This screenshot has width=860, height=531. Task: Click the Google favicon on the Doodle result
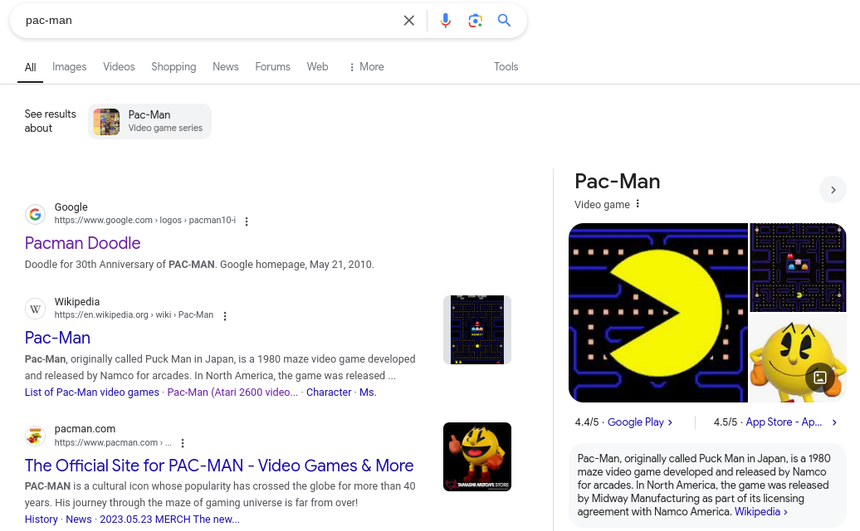tap(35, 214)
